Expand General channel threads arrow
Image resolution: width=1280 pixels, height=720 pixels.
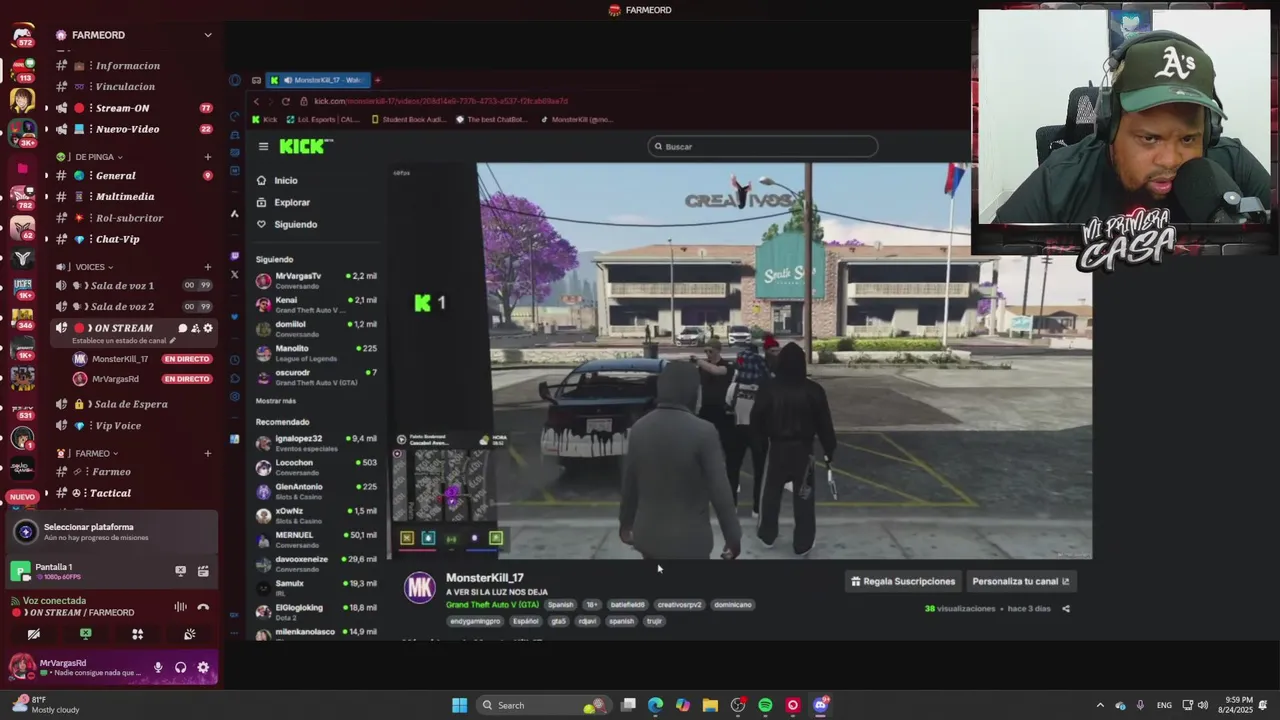coord(46,176)
